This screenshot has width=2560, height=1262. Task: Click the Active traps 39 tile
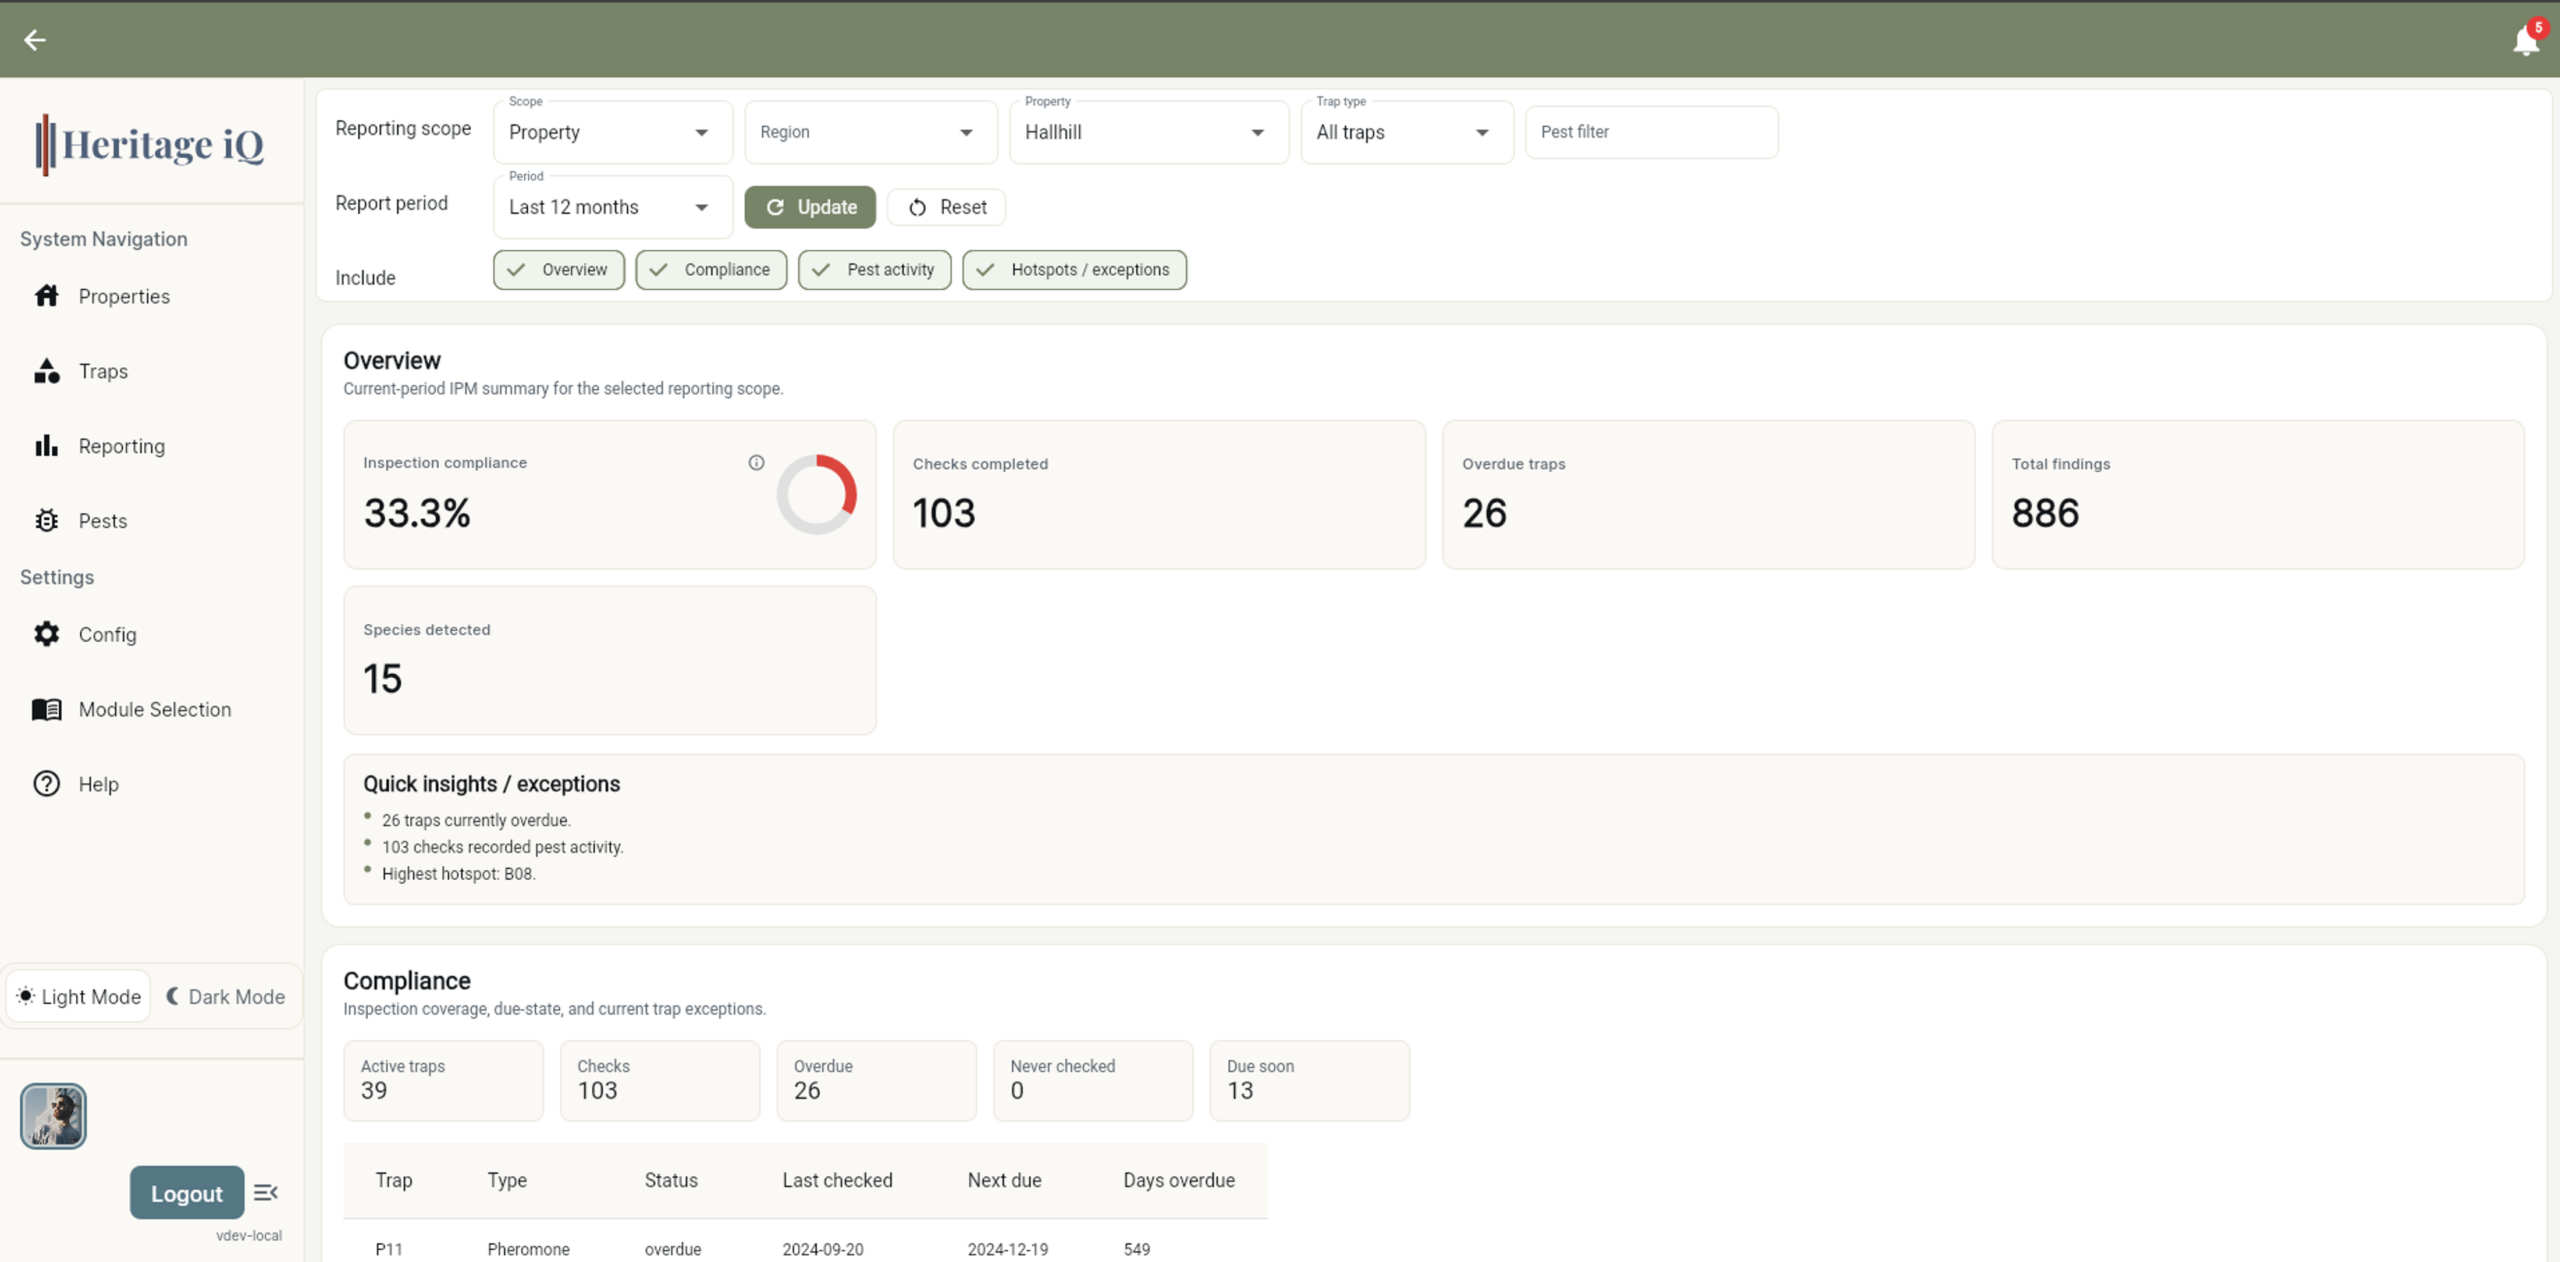click(x=444, y=1080)
